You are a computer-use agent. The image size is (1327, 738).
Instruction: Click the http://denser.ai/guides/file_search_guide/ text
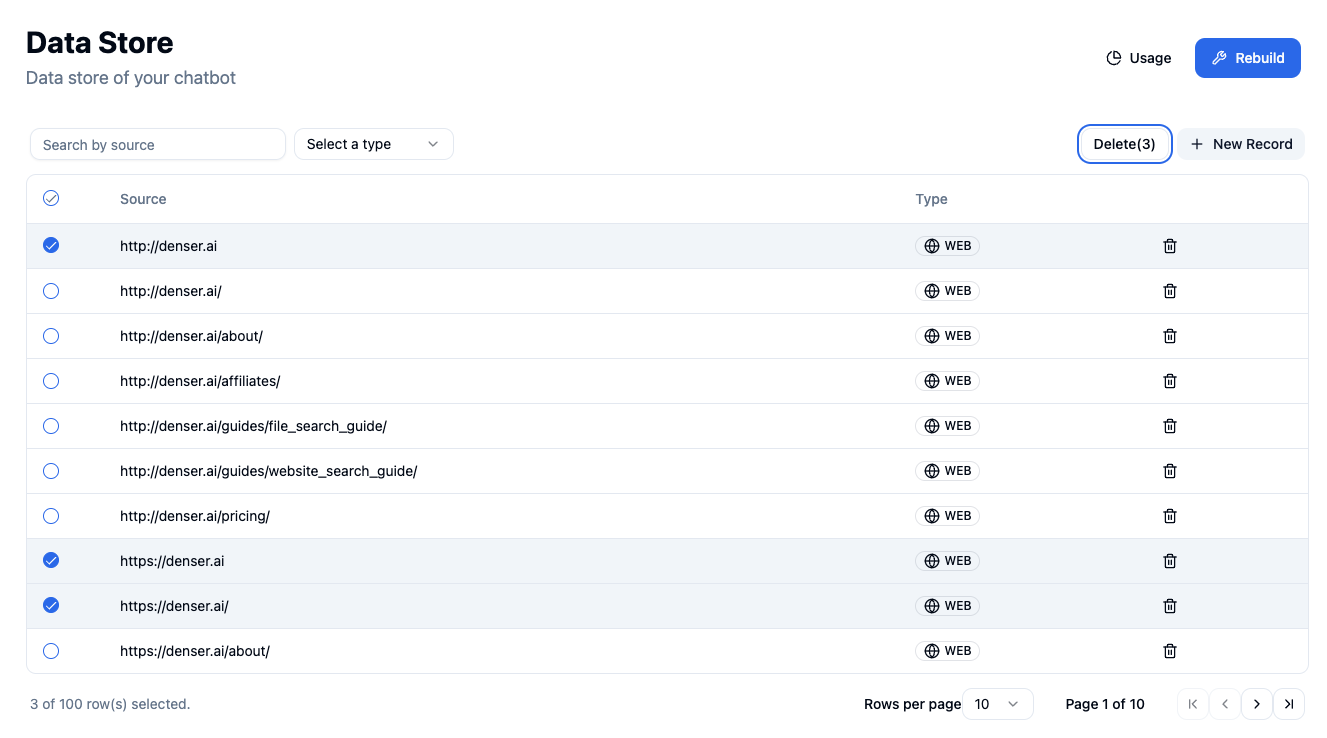pos(253,426)
